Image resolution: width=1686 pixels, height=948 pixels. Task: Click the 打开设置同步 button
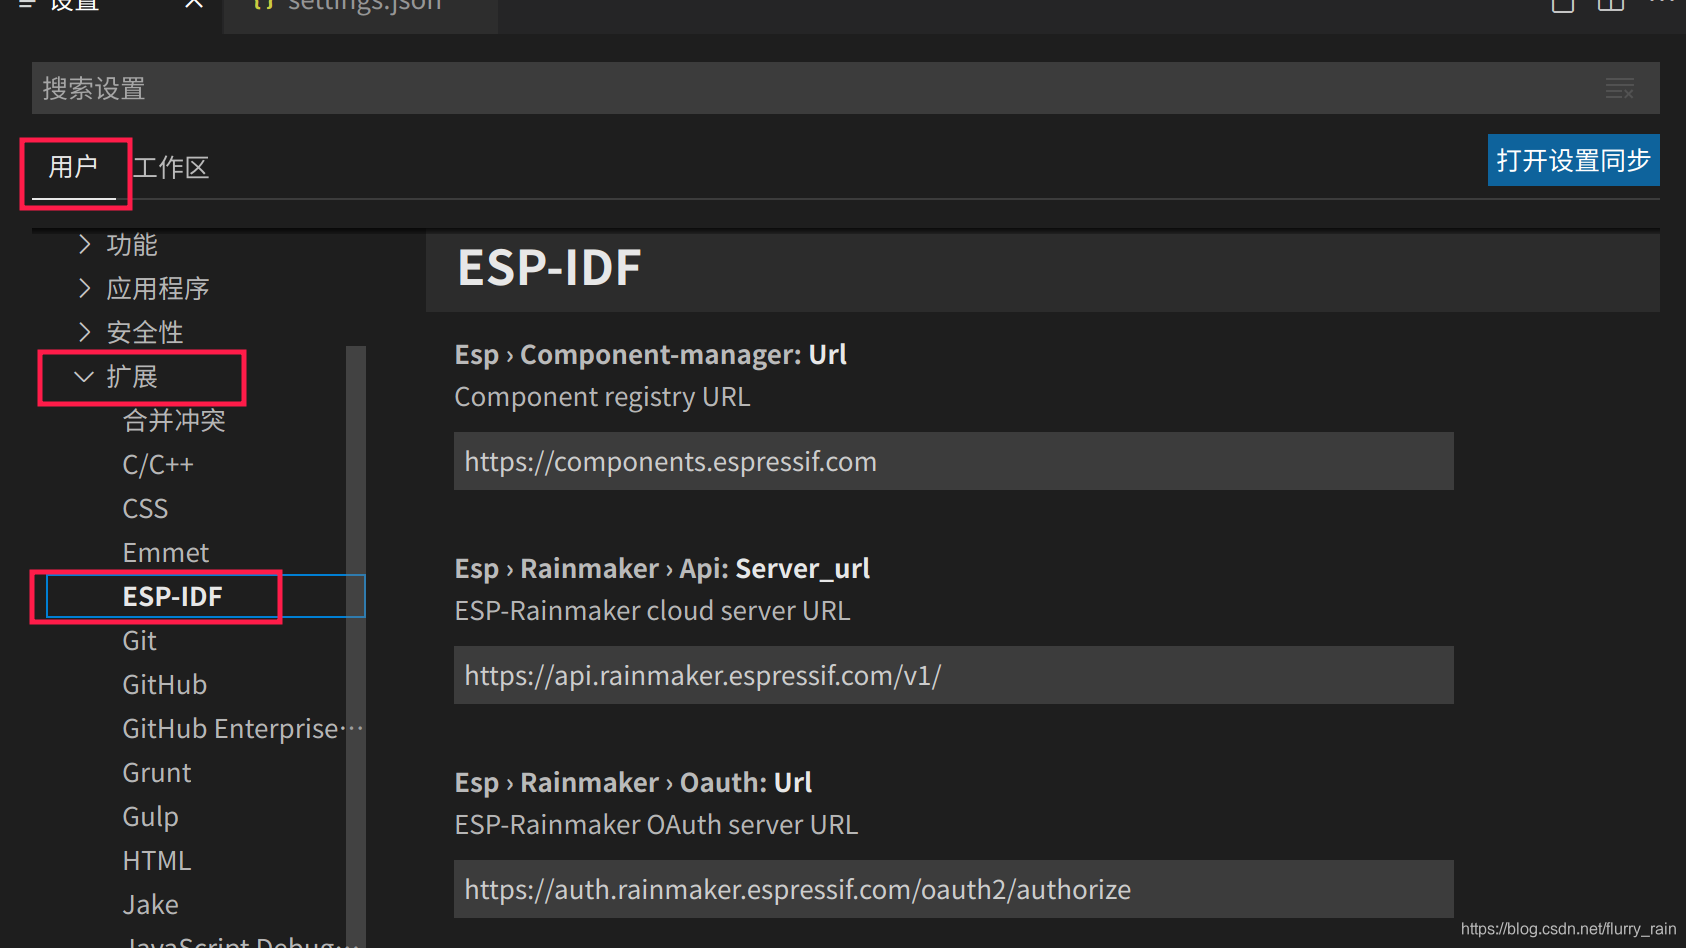(1573, 160)
